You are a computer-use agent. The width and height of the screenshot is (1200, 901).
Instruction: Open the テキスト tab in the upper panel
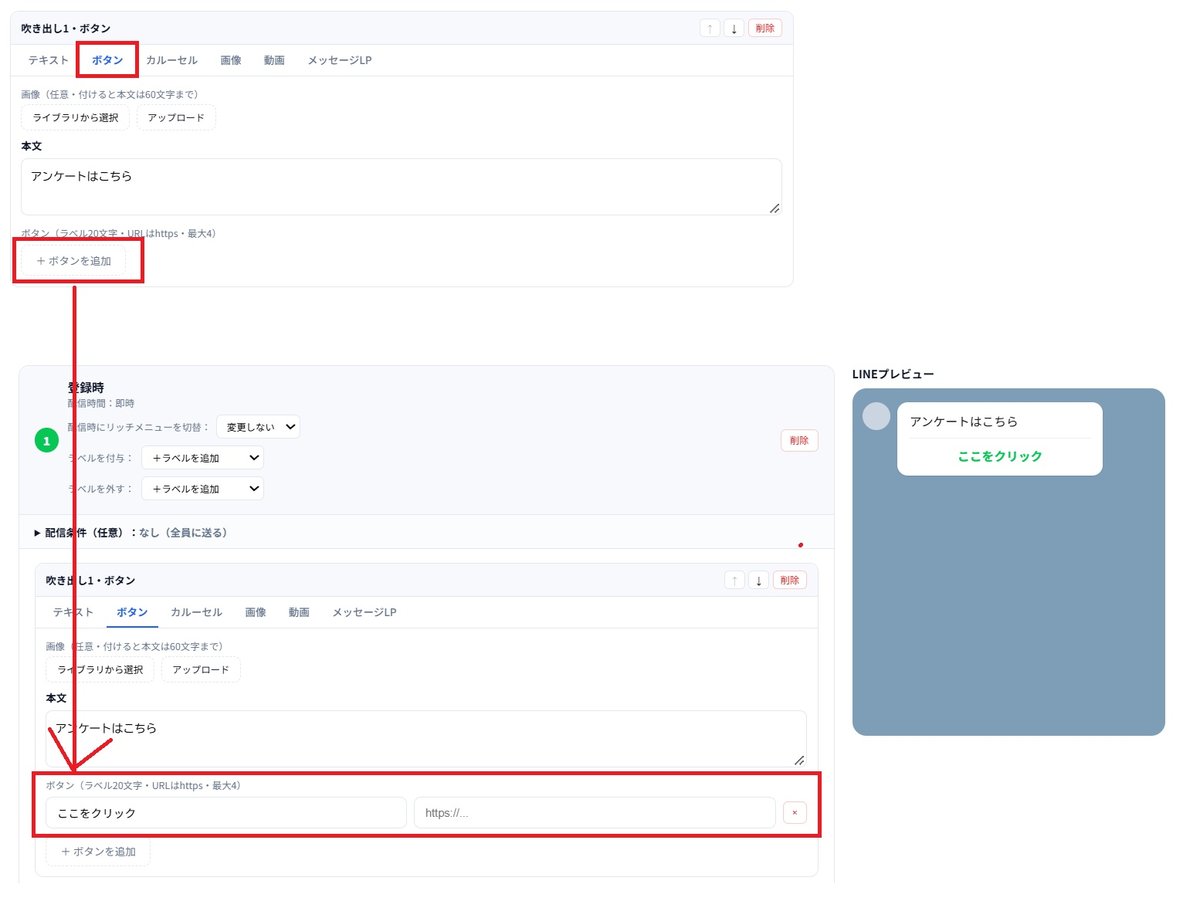pos(48,60)
